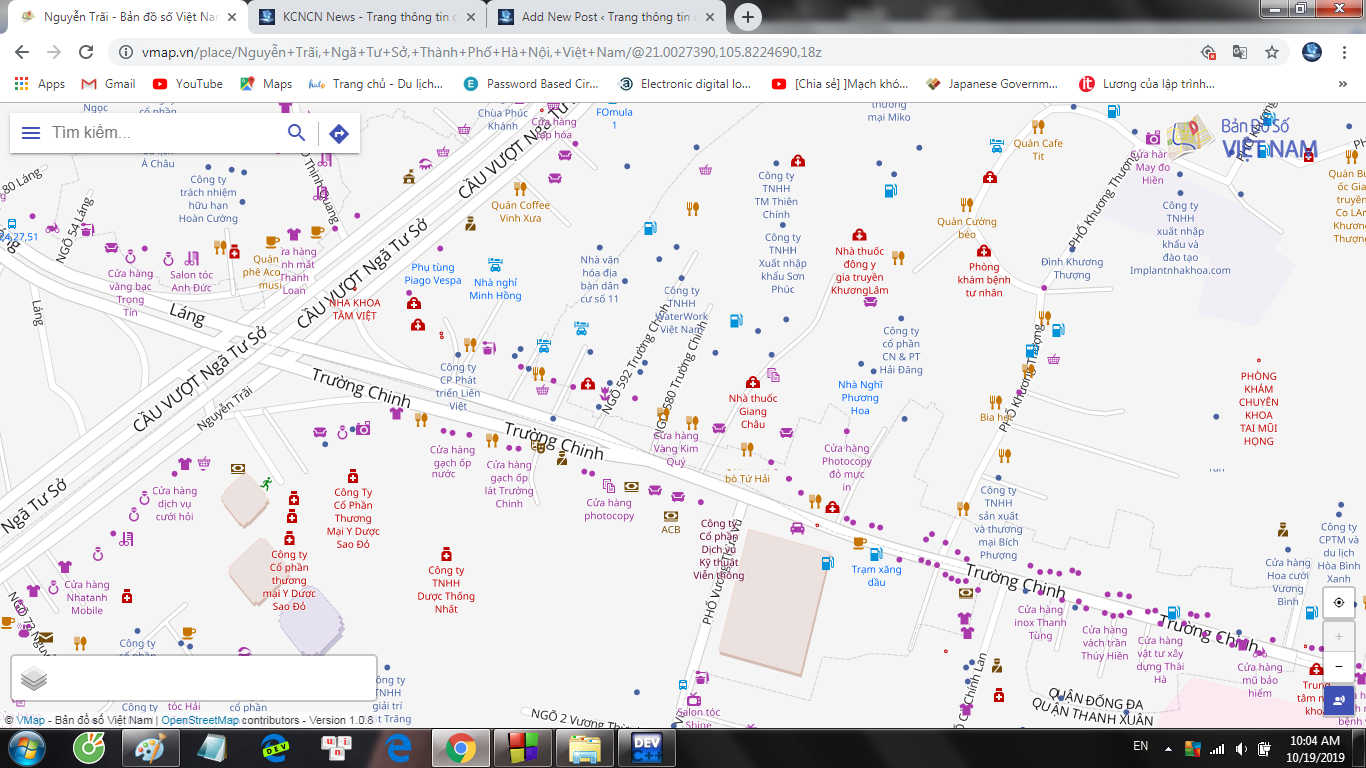Click the locate-me crosshair button

point(1339,602)
